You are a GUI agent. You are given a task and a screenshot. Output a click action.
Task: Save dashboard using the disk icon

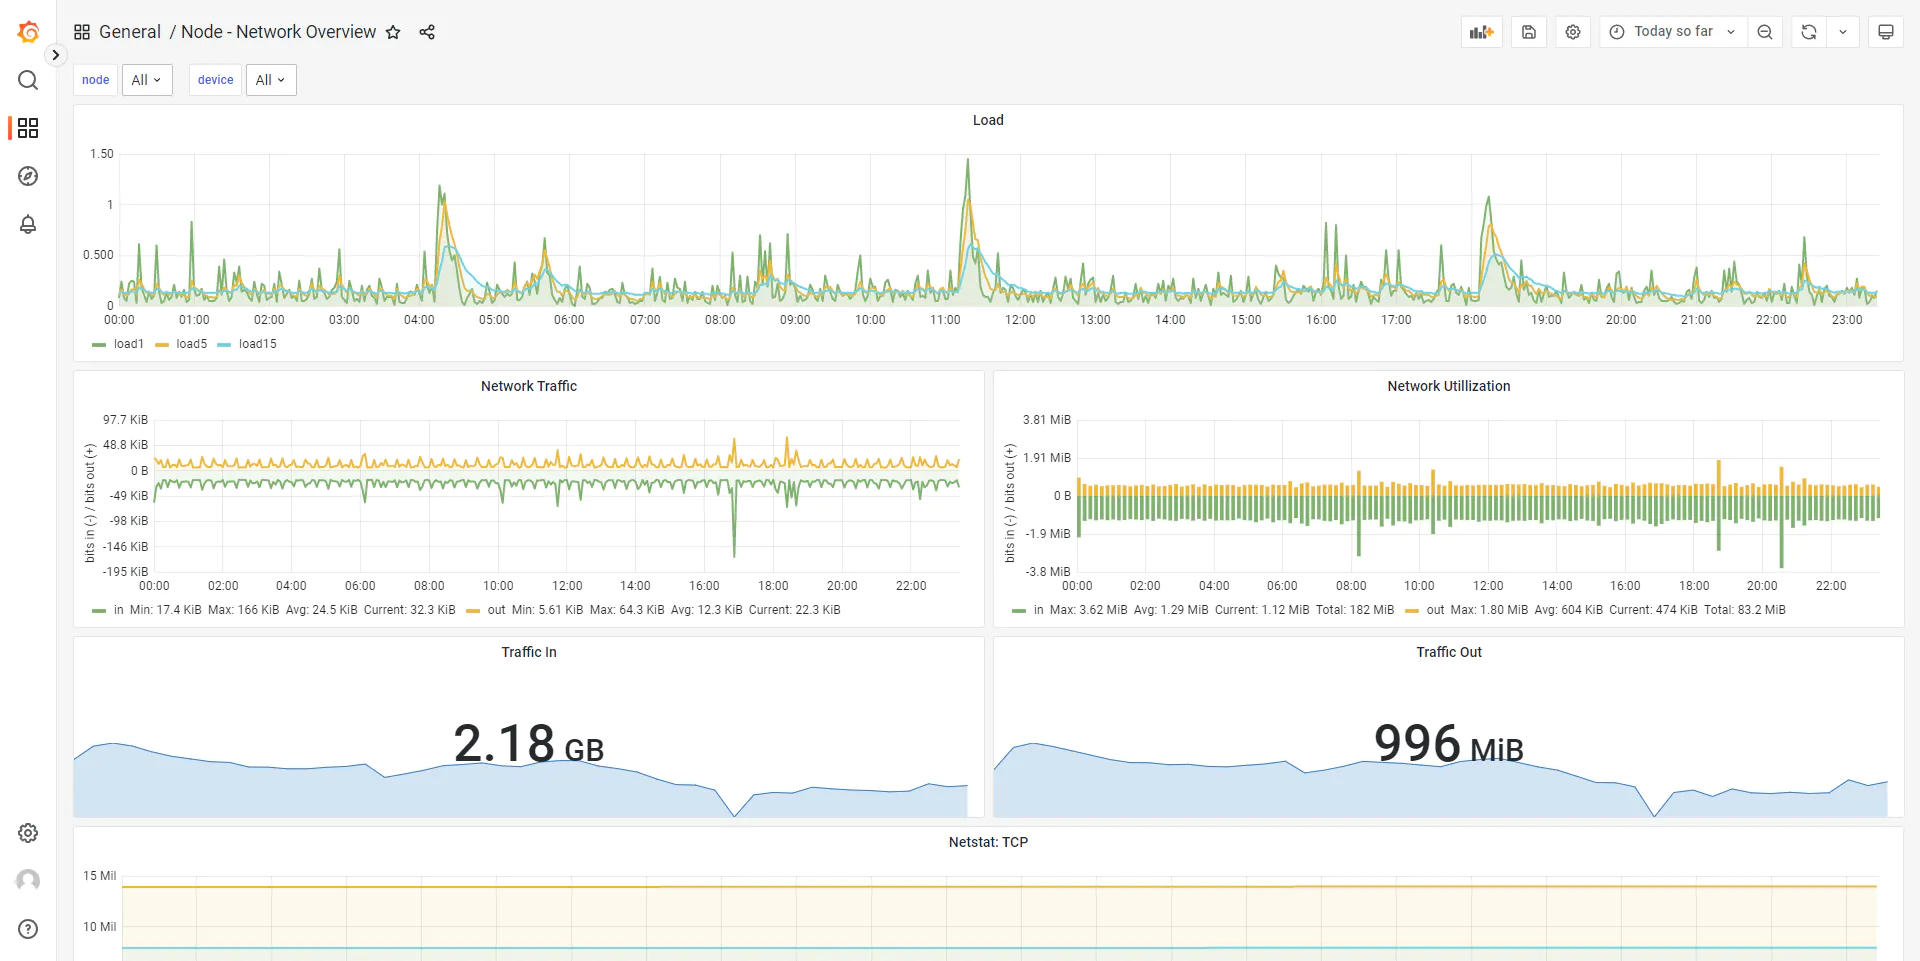coord(1529,32)
